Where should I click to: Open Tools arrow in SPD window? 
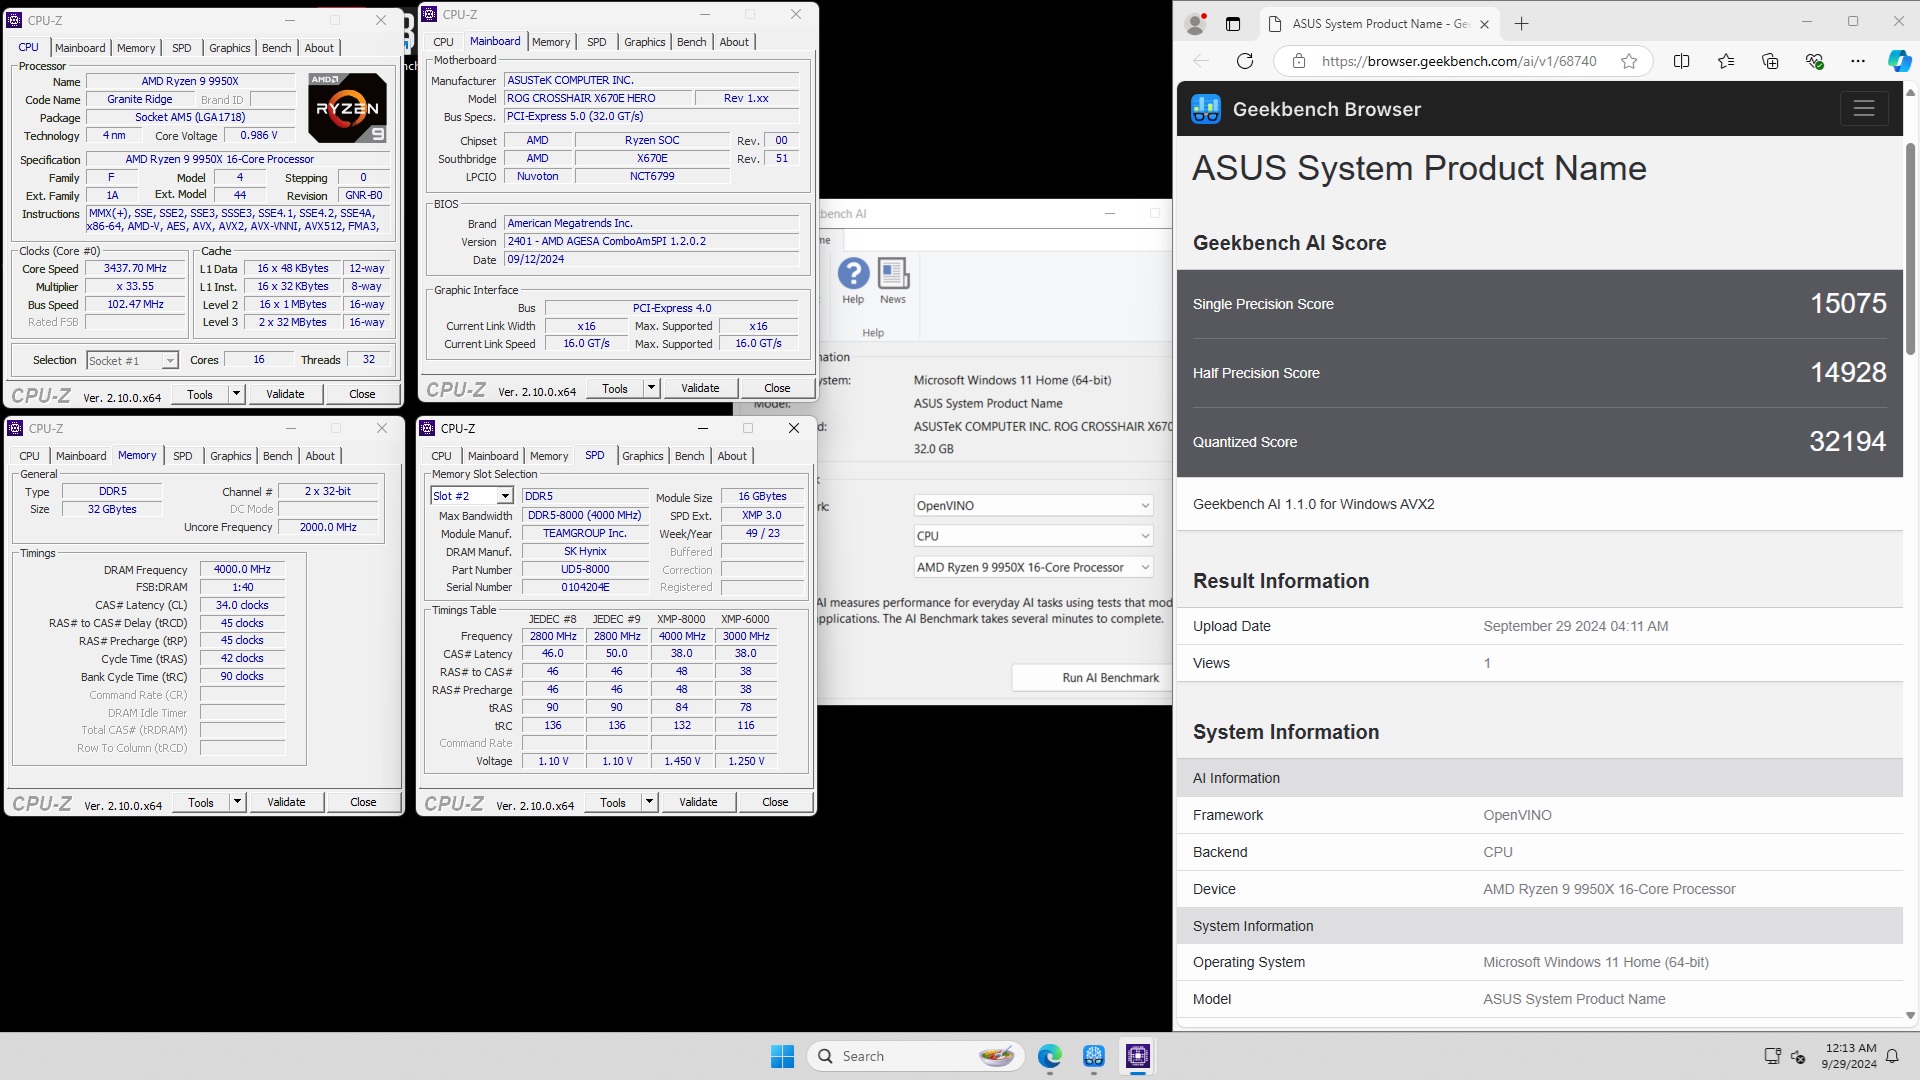click(650, 802)
